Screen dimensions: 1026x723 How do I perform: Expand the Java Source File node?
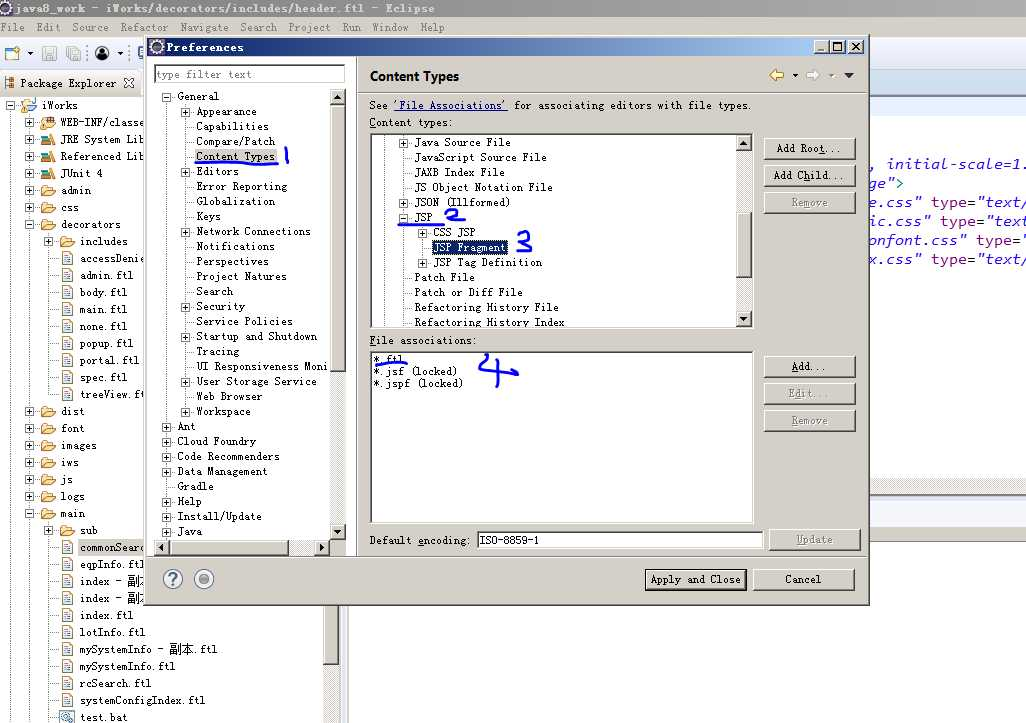404,143
